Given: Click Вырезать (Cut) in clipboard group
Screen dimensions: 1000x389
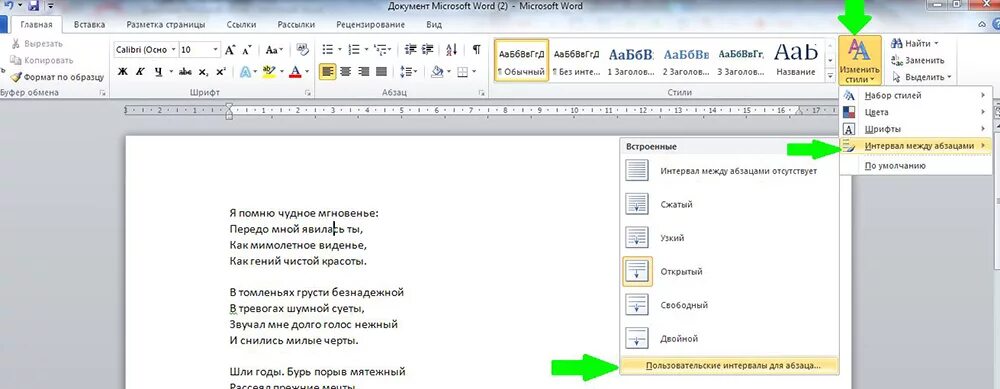Looking at the screenshot, I should (x=36, y=44).
